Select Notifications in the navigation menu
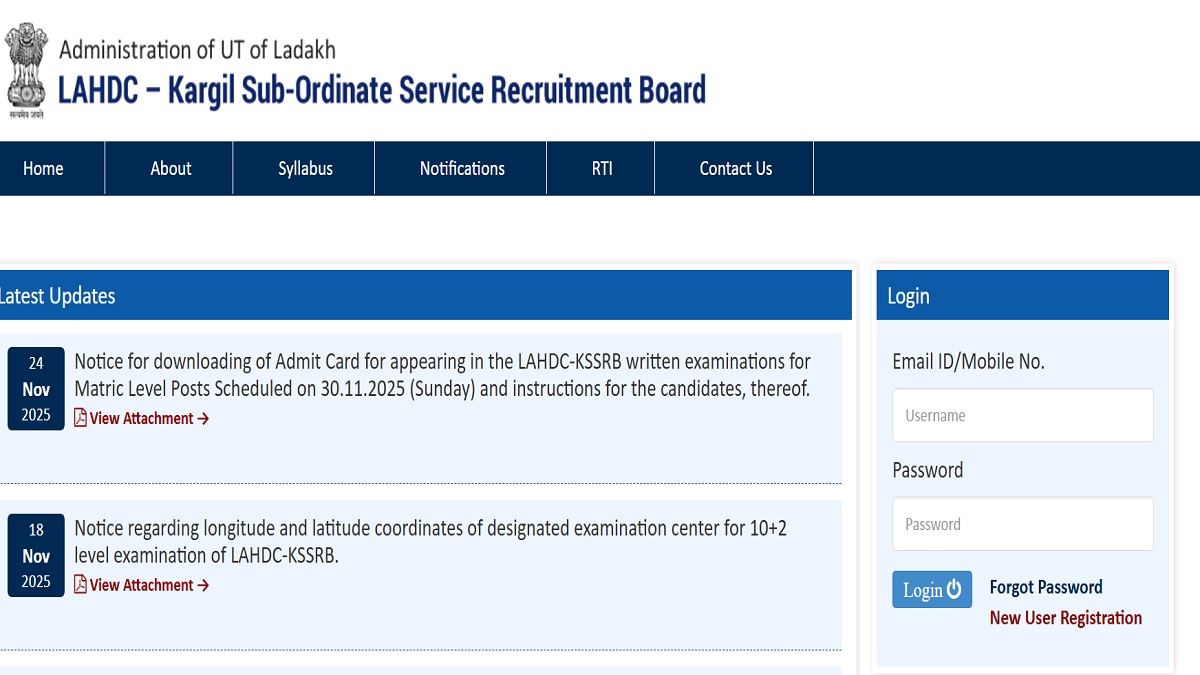1200x675 pixels. (461, 168)
